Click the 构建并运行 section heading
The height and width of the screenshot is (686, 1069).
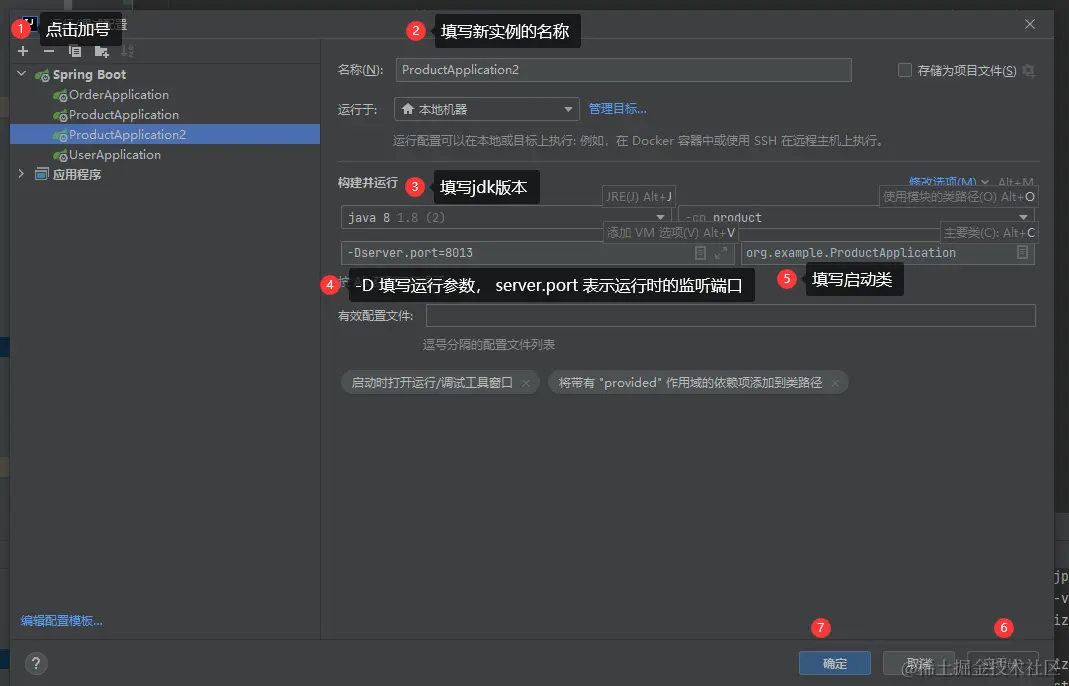point(367,183)
